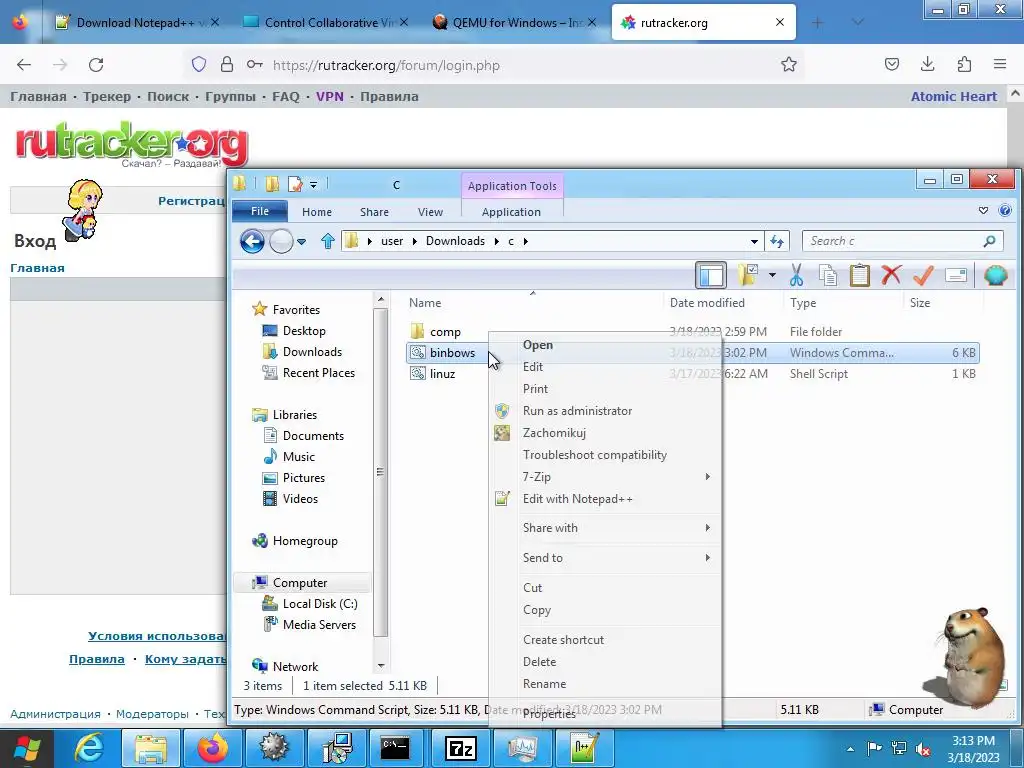Choose Rename in the context menu
This screenshot has height=768, width=1024.
pyautogui.click(x=544, y=684)
